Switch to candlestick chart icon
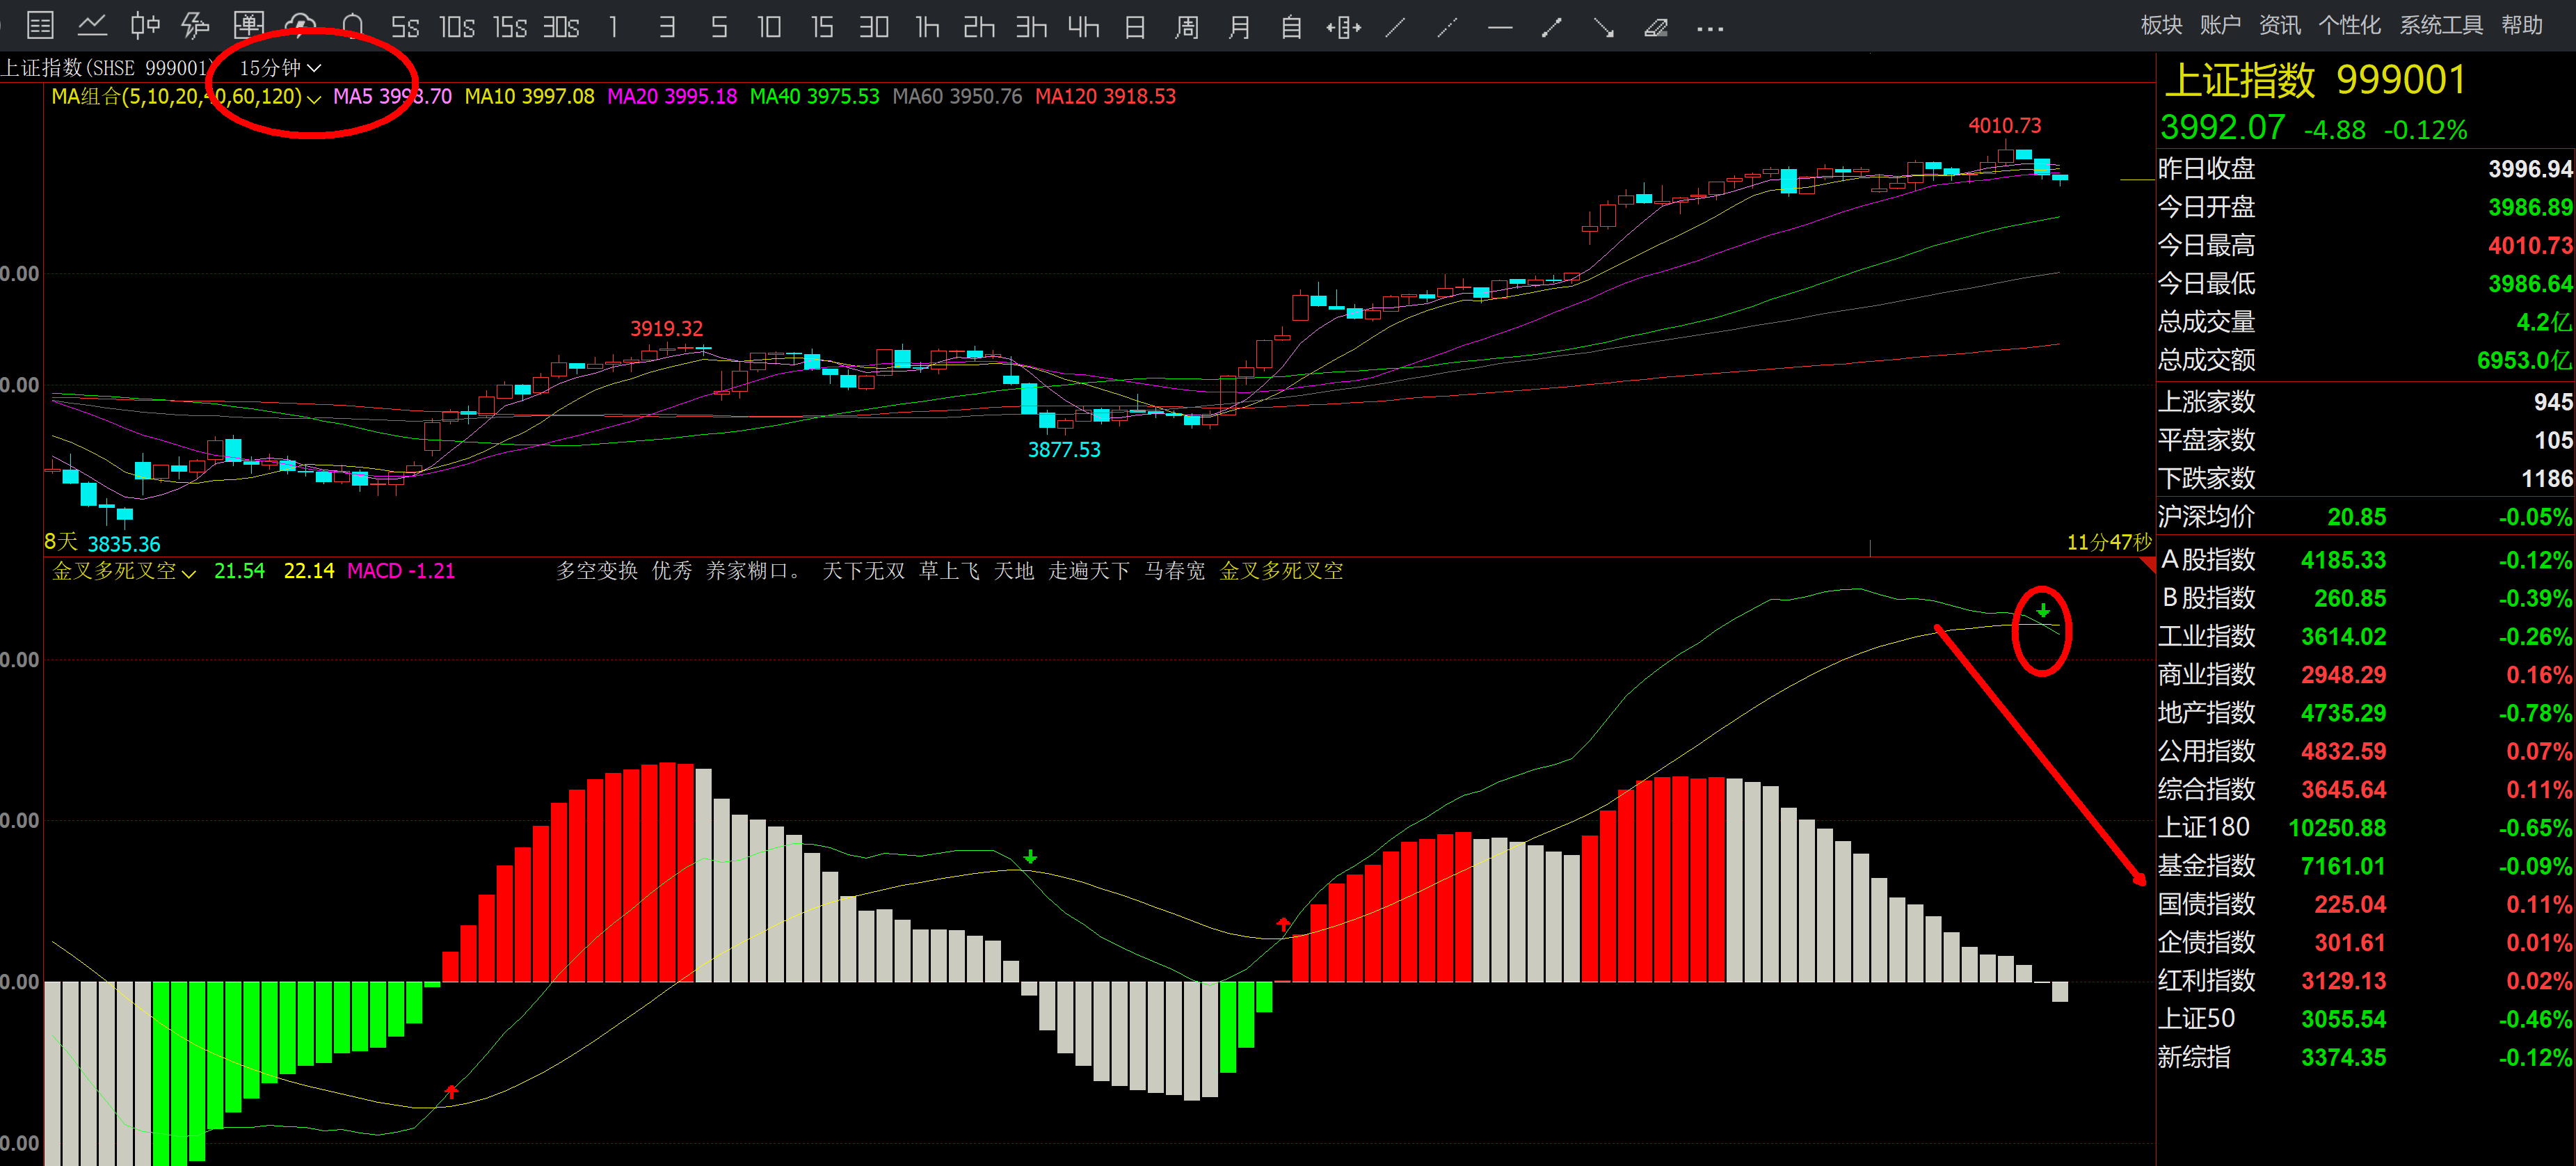 tap(145, 26)
